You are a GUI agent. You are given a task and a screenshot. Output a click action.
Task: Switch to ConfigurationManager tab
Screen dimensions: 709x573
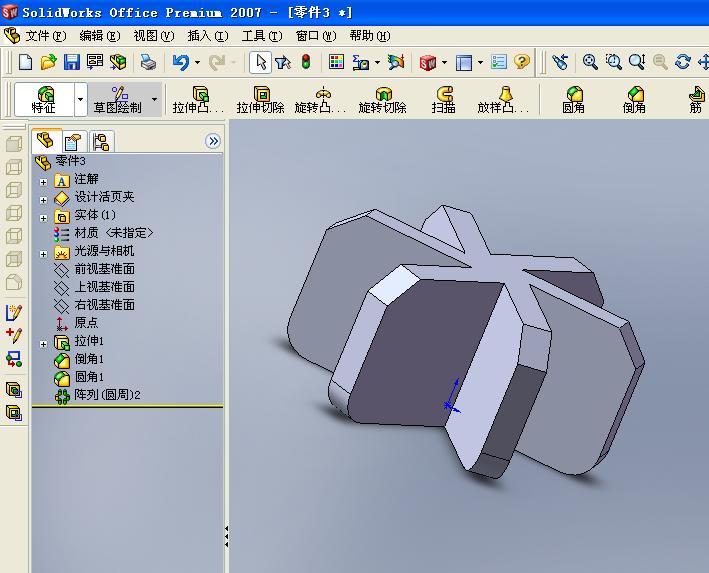point(101,142)
